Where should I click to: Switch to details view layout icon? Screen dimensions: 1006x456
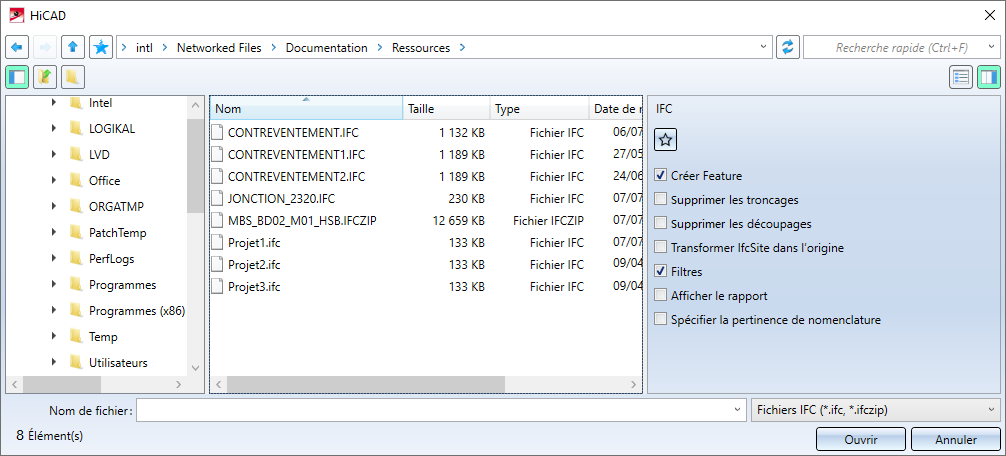point(961,77)
